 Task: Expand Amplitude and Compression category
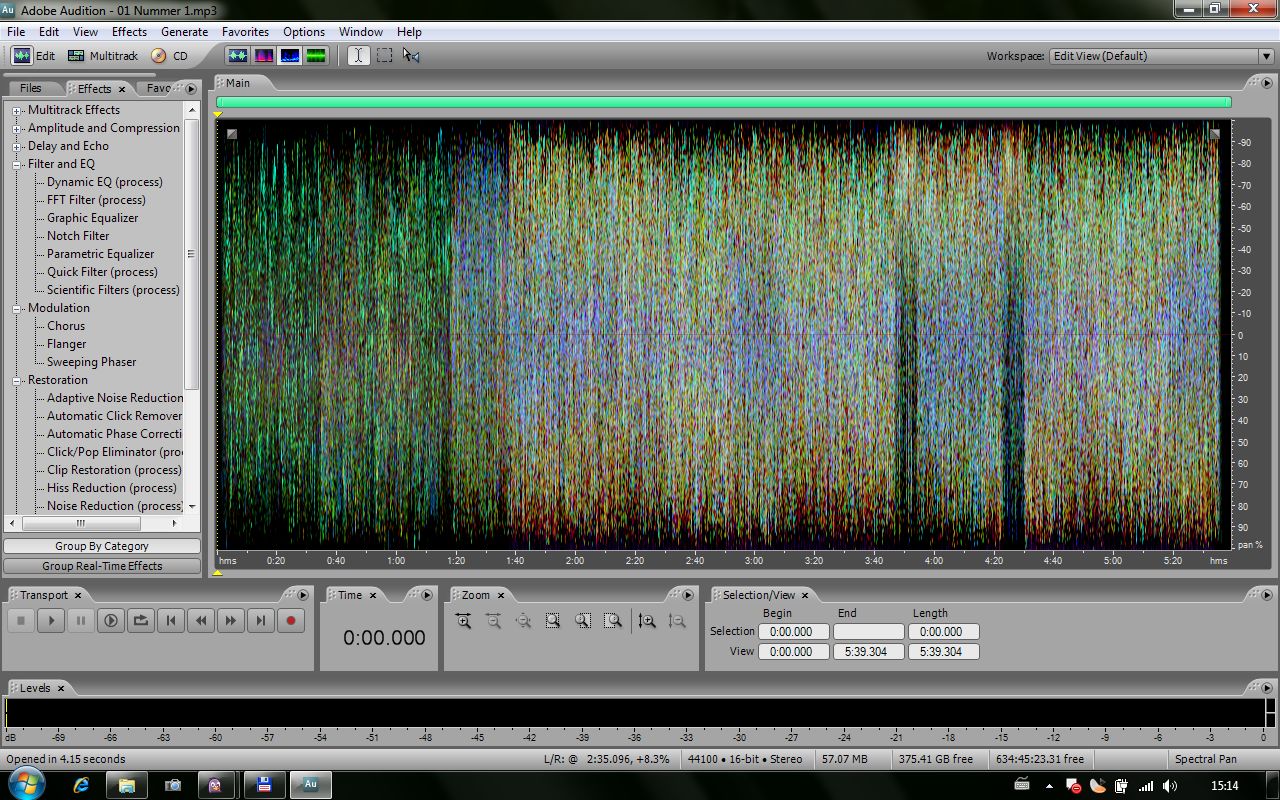click(x=17, y=129)
